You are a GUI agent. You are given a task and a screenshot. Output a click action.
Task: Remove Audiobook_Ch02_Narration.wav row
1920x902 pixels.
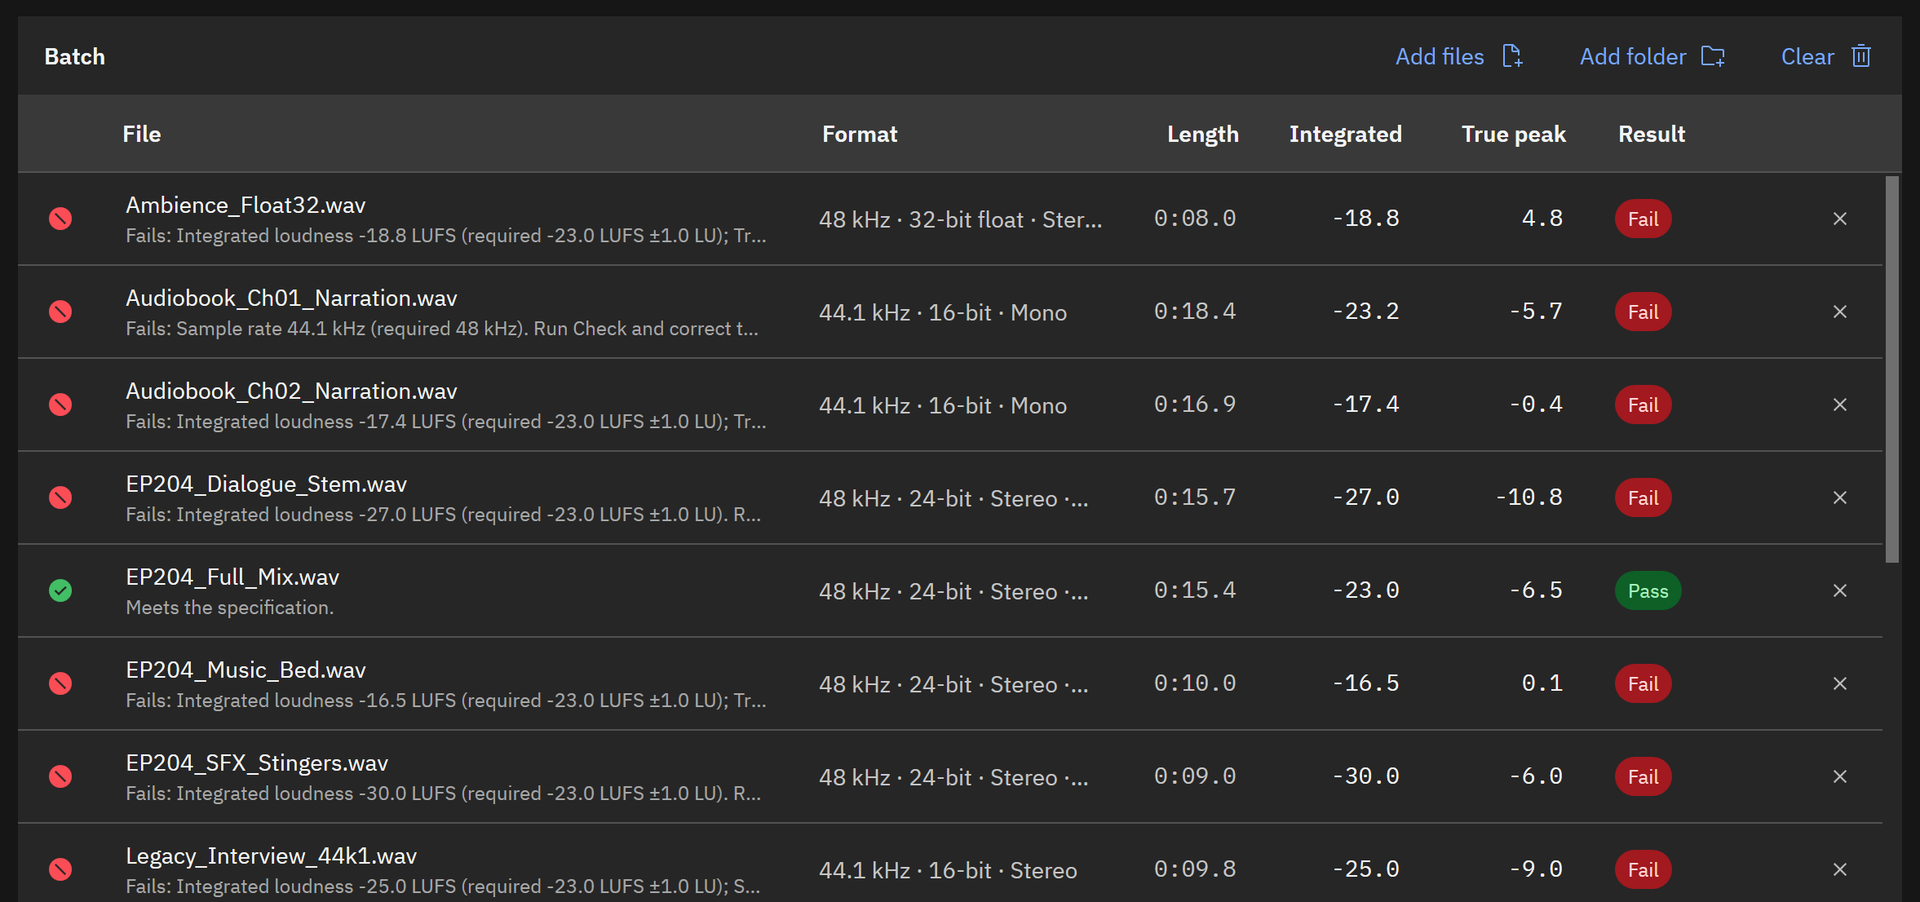[1840, 405]
